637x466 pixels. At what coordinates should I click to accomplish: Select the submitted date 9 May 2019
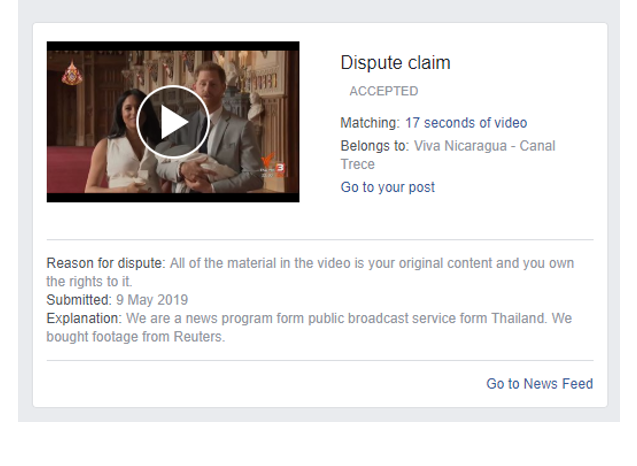[x=152, y=300]
